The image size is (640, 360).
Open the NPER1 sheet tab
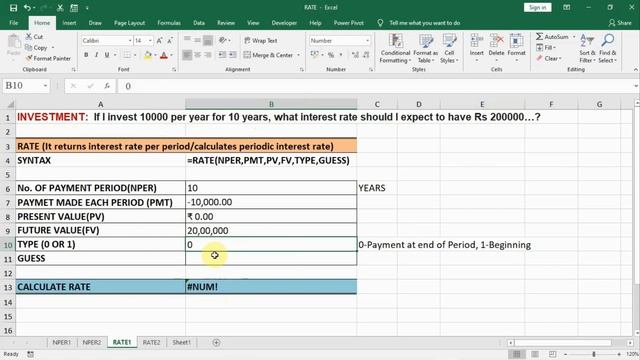click(x=62, y=342)
